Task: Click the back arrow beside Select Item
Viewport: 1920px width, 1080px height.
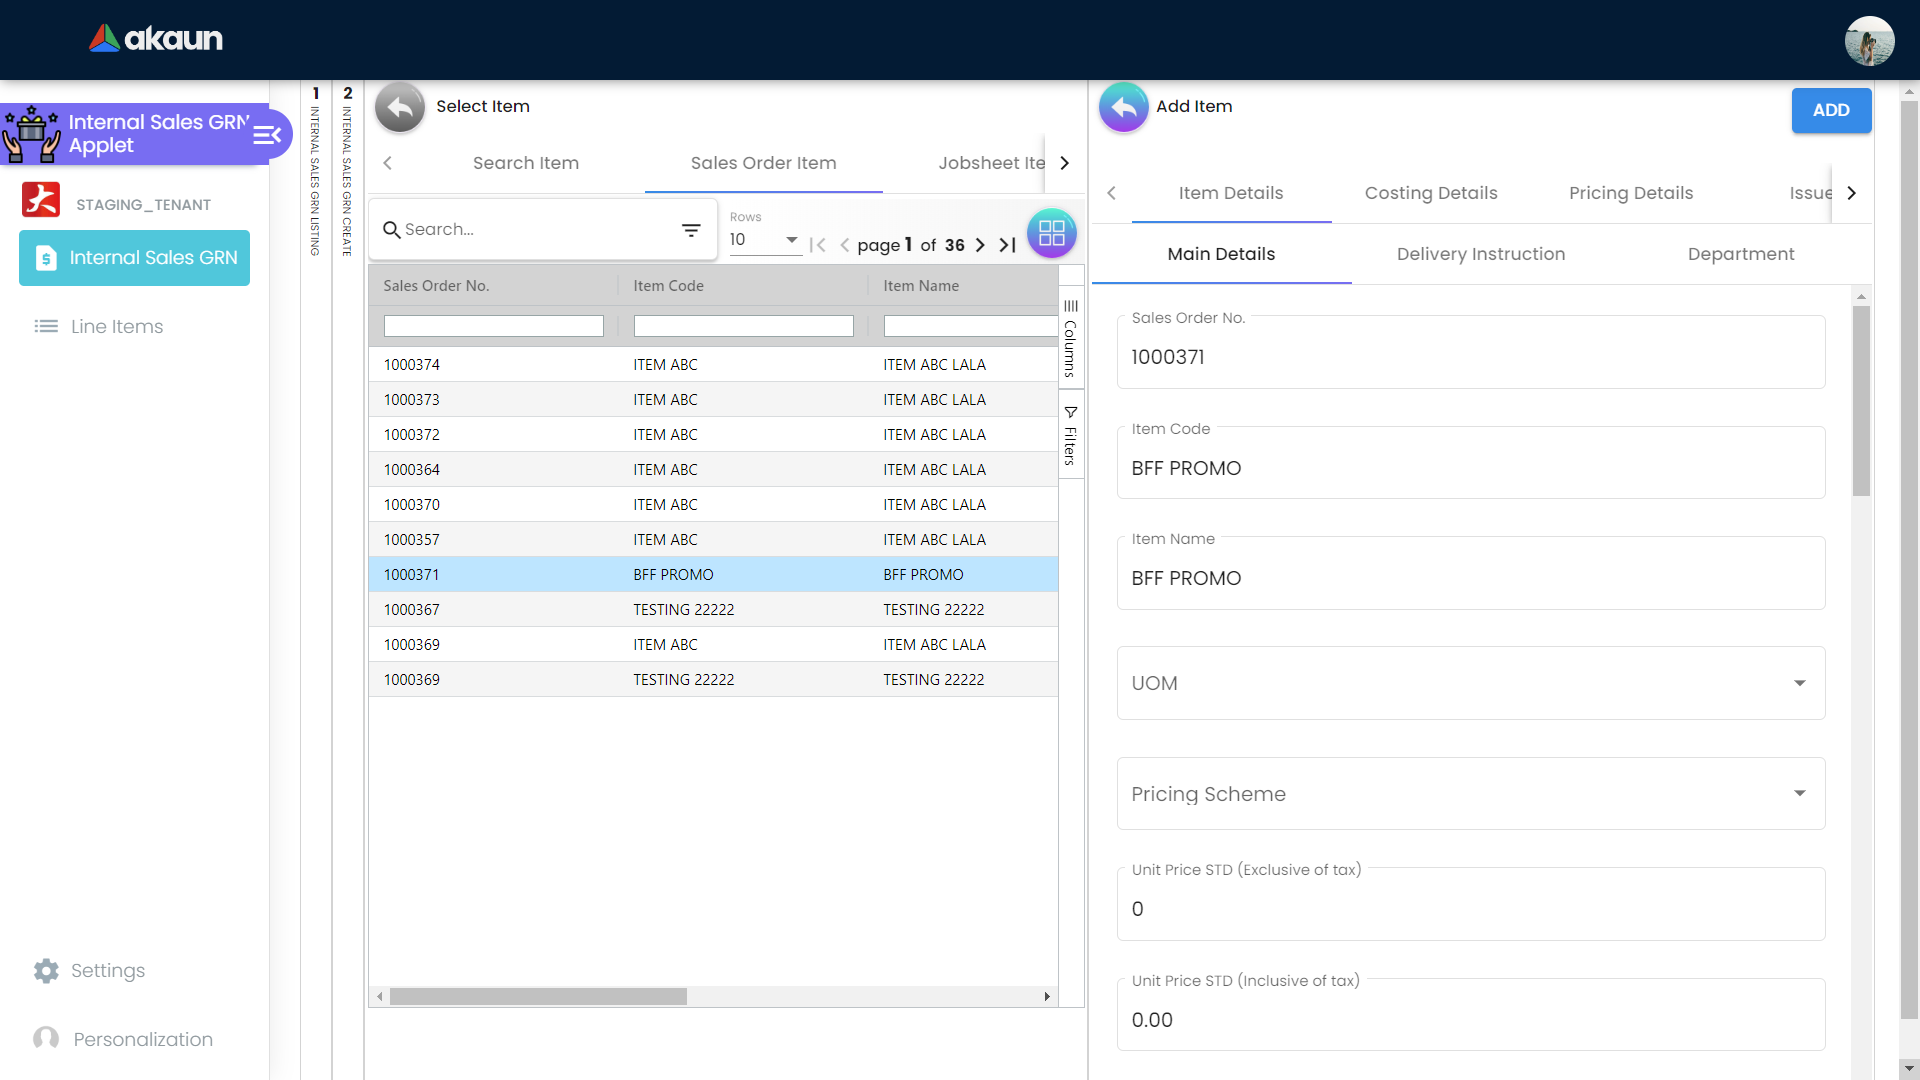Action: (400, 107)
